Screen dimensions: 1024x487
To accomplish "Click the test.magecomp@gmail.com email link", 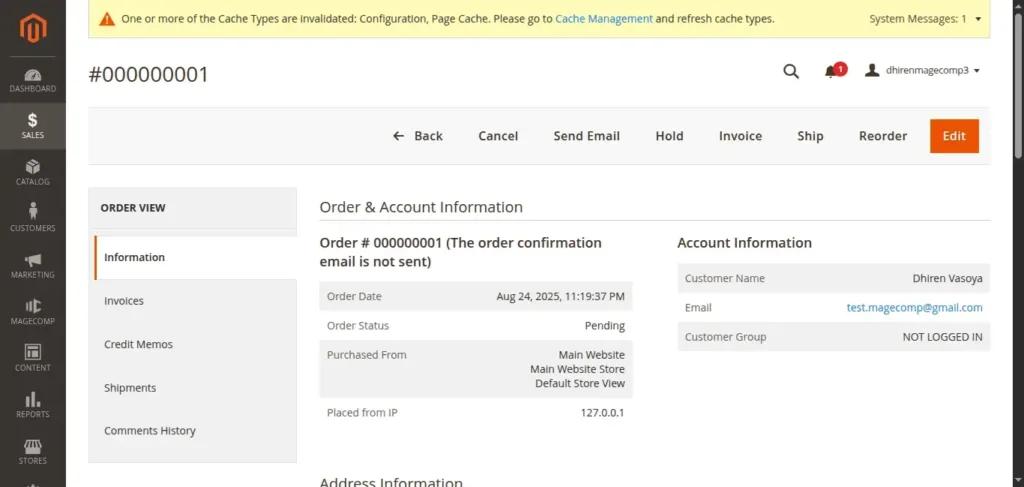I will pos(914,308).
